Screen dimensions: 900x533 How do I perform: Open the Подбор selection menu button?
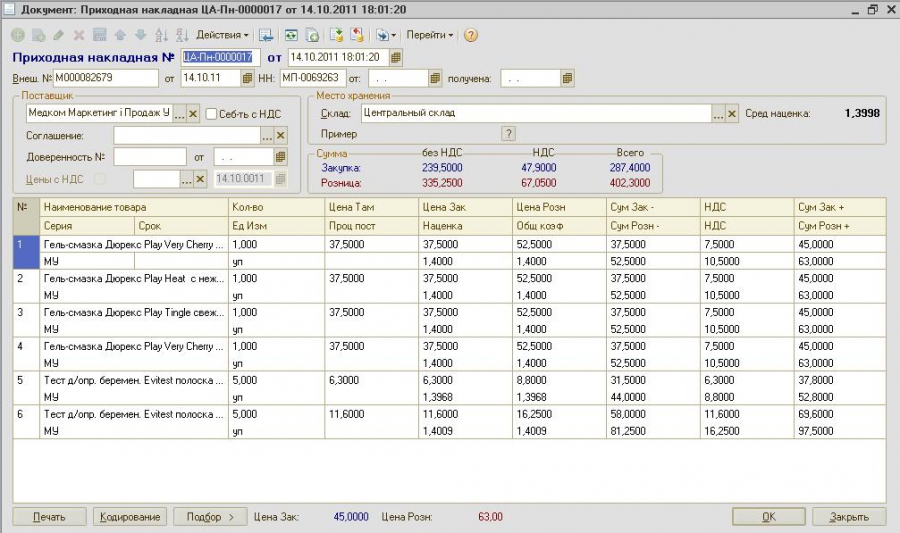210,517
